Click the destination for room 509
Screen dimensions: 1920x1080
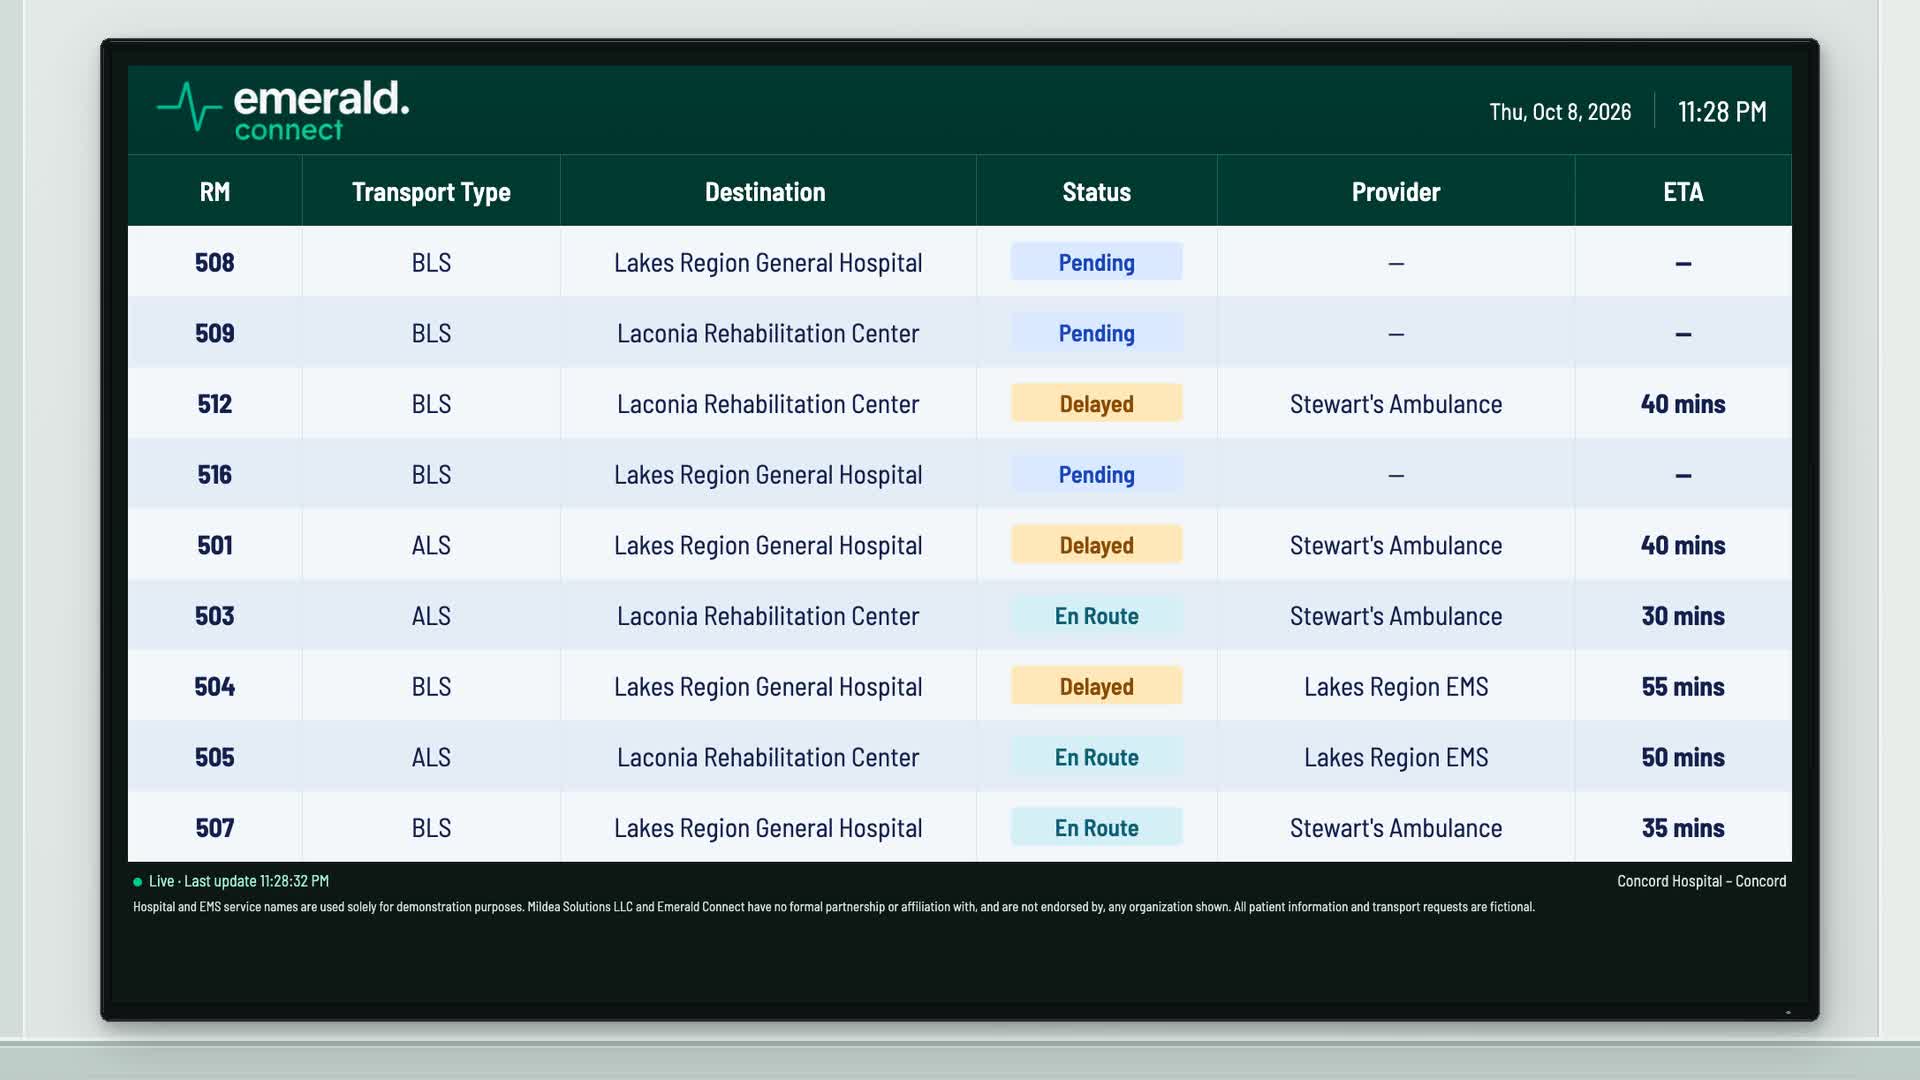[x=768, y=333]
